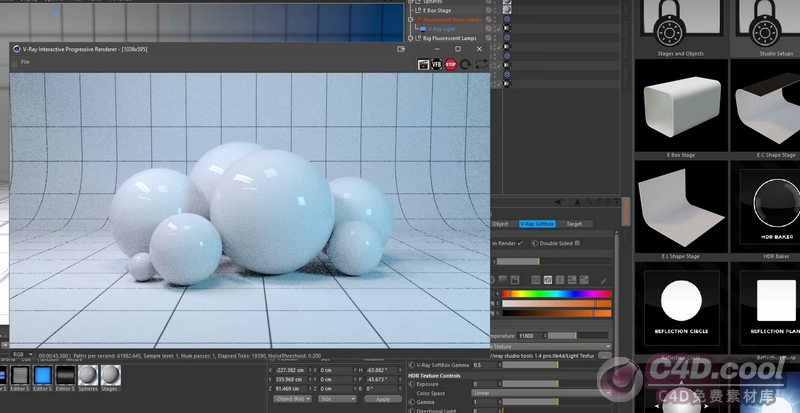Switch to the Target attribute tab

[x=574, y=224]
